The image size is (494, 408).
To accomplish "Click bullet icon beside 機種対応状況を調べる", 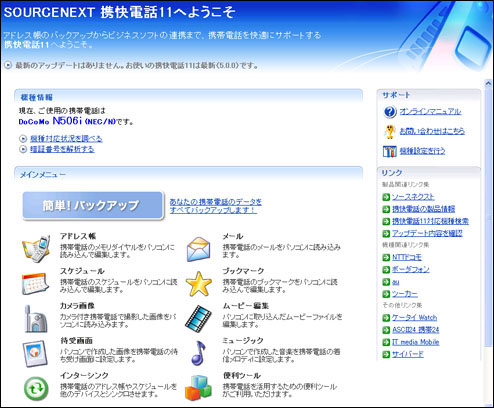I will click(x=23, y=139).
